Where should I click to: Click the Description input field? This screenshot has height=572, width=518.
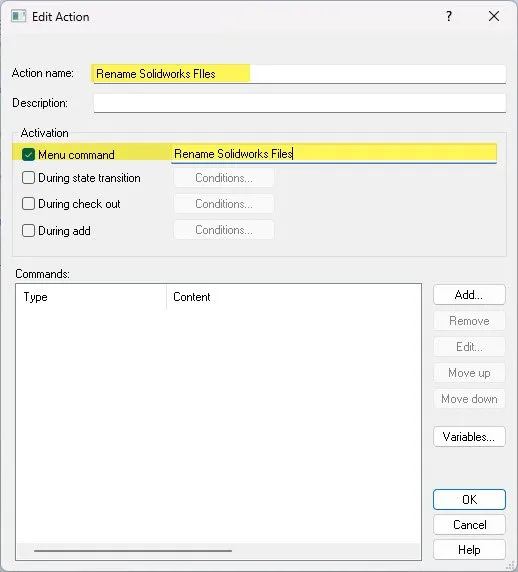299,103
